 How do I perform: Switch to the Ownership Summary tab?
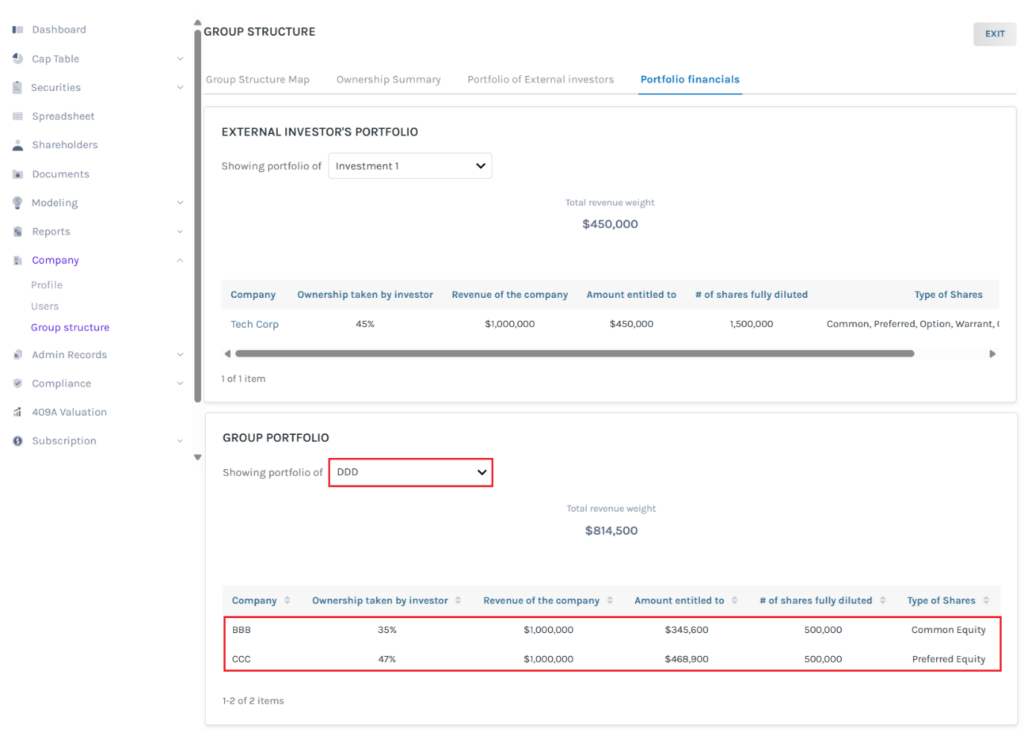(387, 79)
